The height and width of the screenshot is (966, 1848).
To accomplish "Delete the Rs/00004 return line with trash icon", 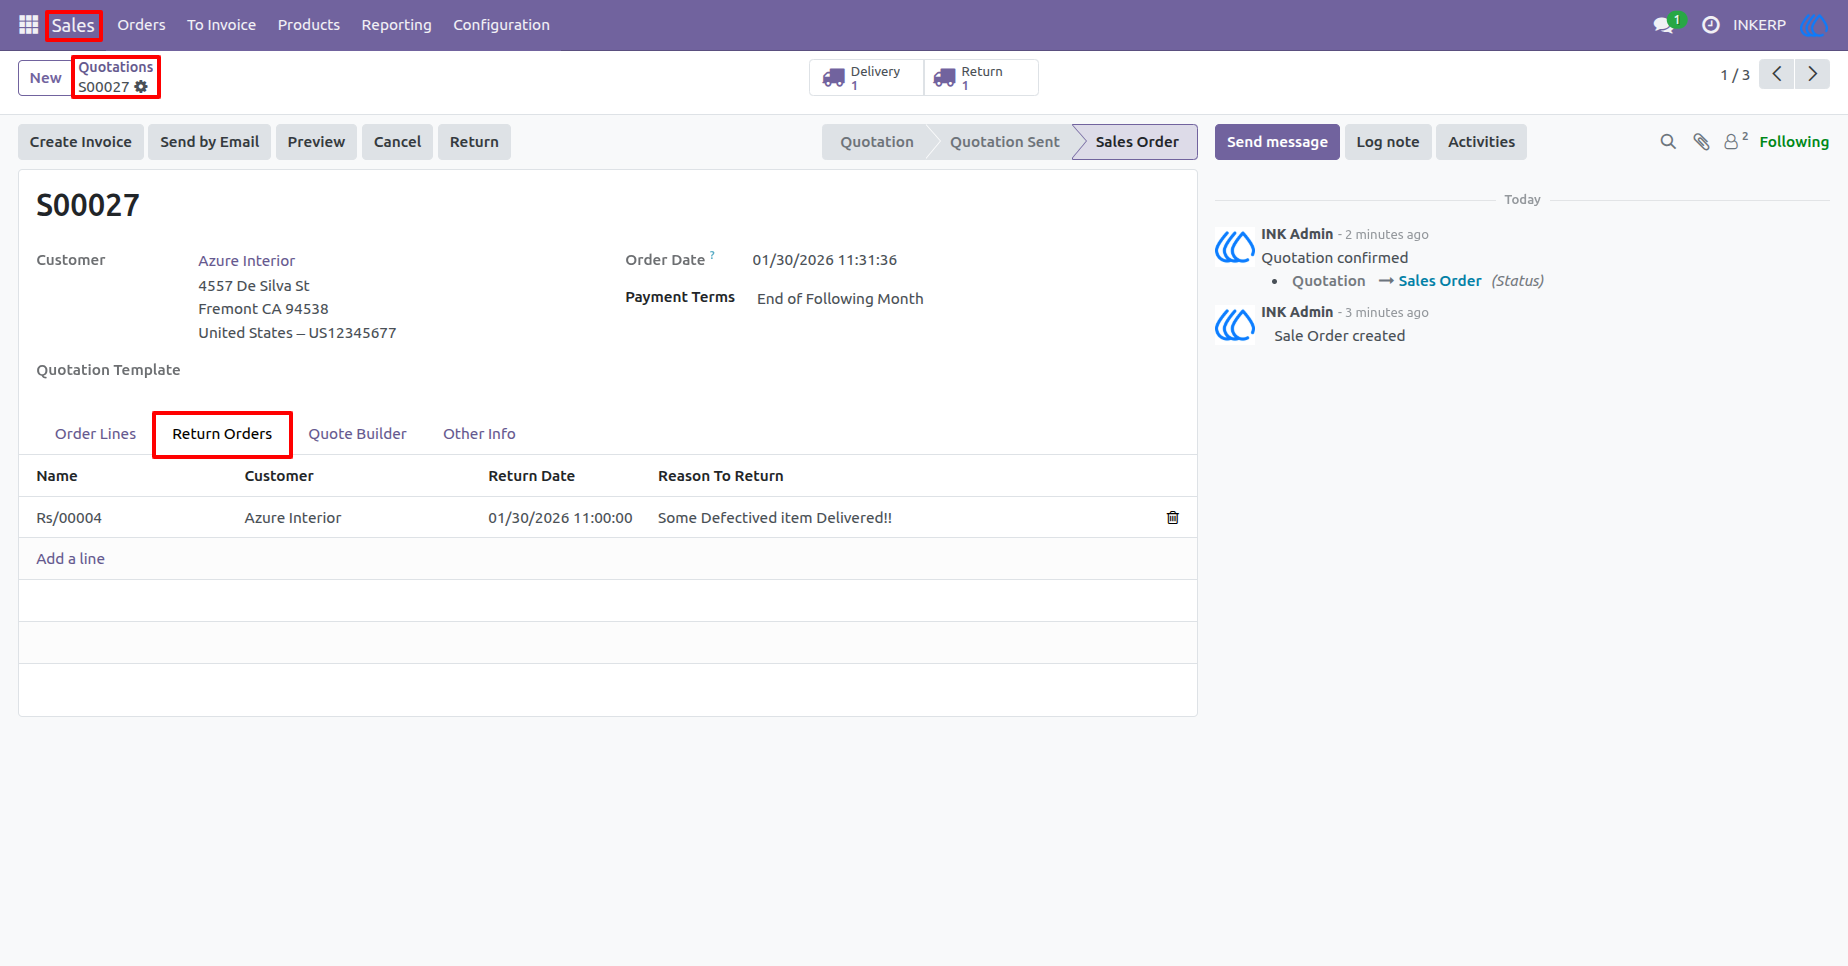I will click(1173, 518).
